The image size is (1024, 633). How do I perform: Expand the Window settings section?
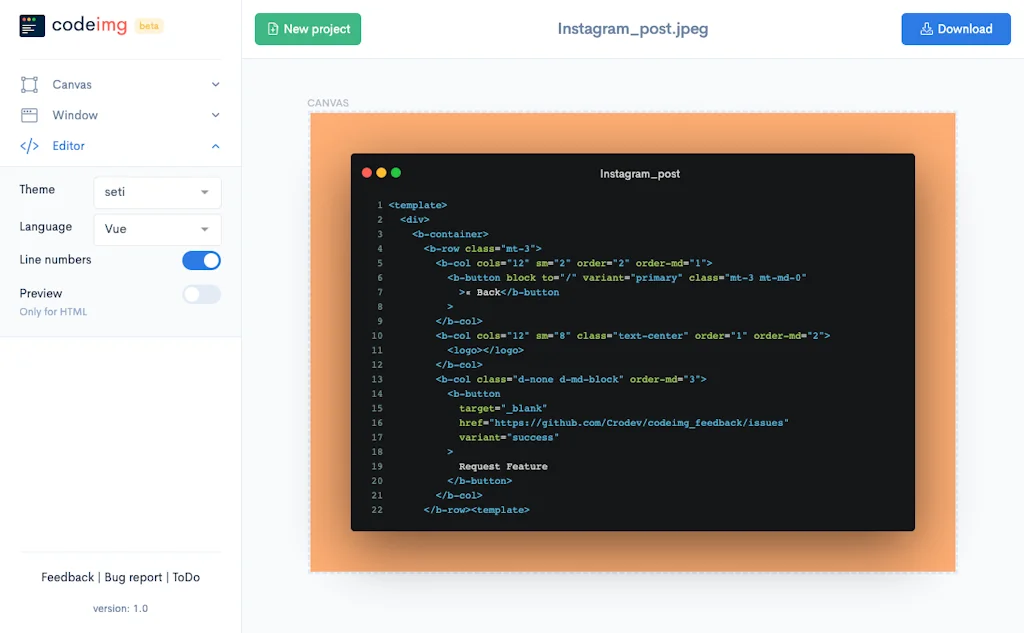point(215,114)
